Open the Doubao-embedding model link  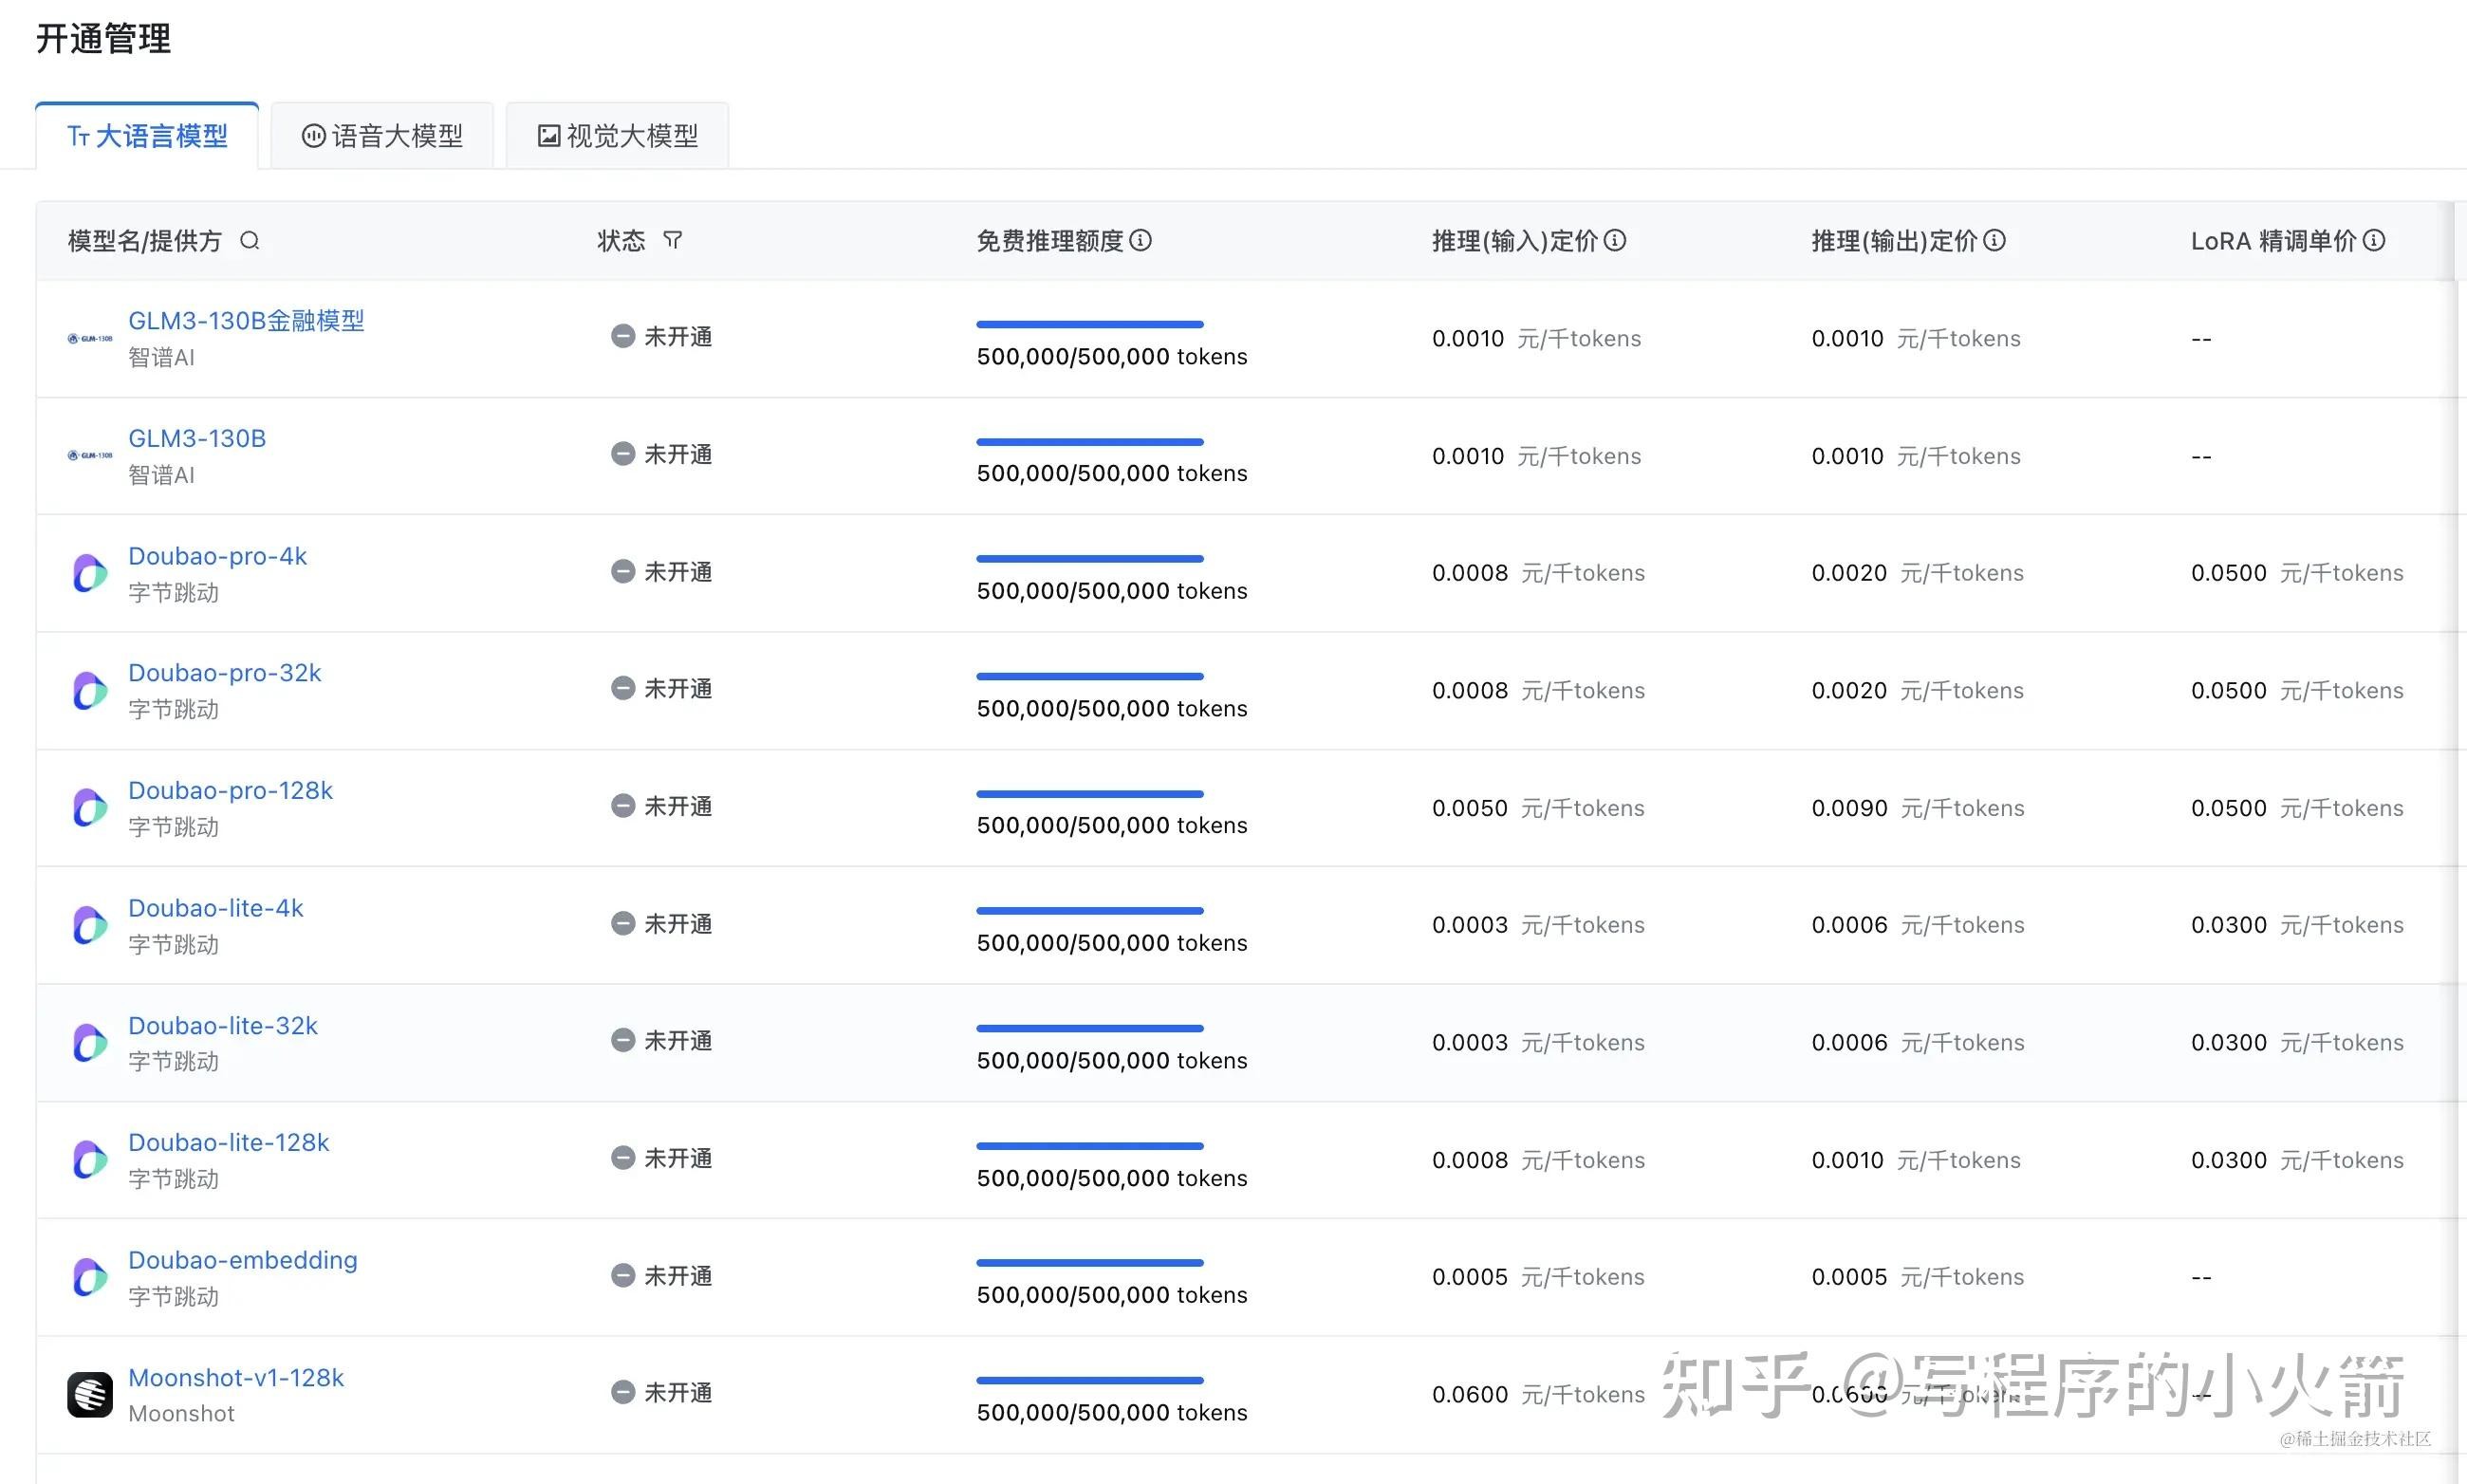[243, 1260]
